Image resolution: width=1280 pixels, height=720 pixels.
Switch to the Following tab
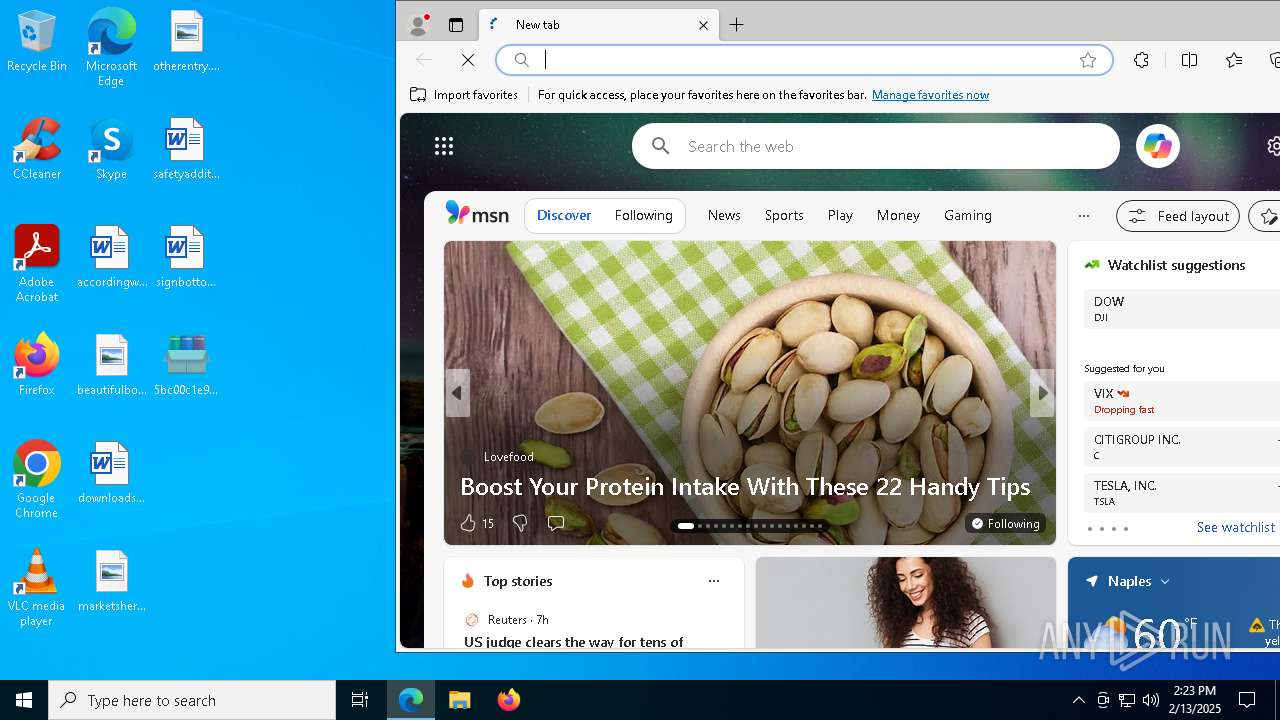(x=644, y=215)
